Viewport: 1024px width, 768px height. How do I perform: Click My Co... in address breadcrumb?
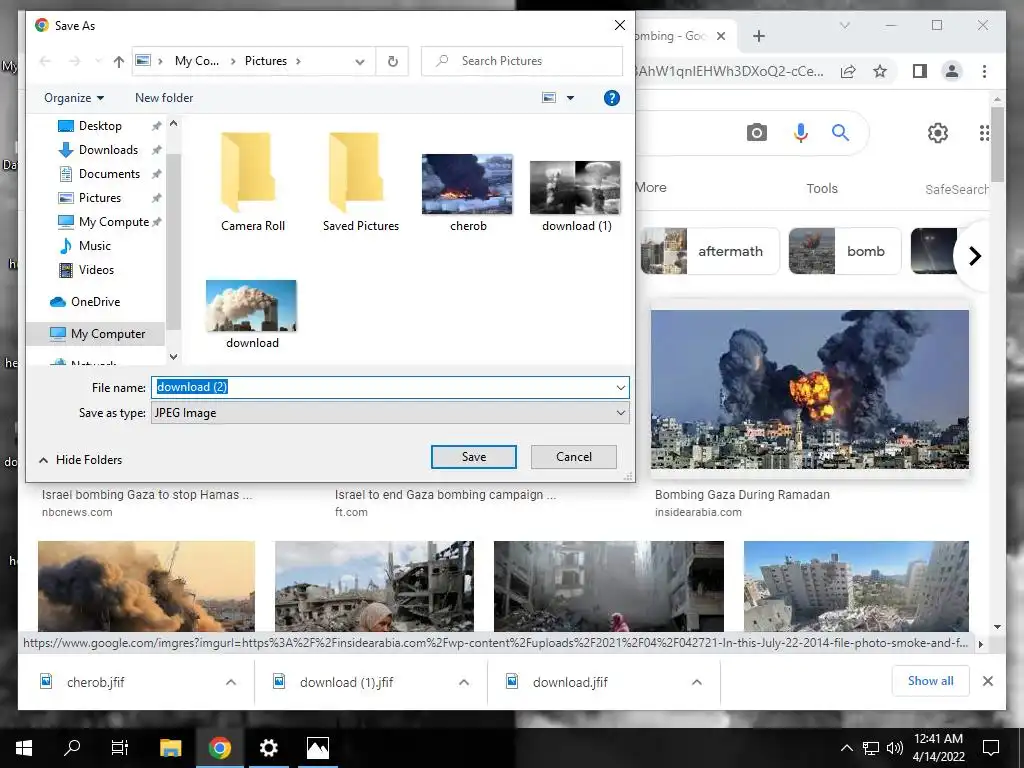point(197,61)
